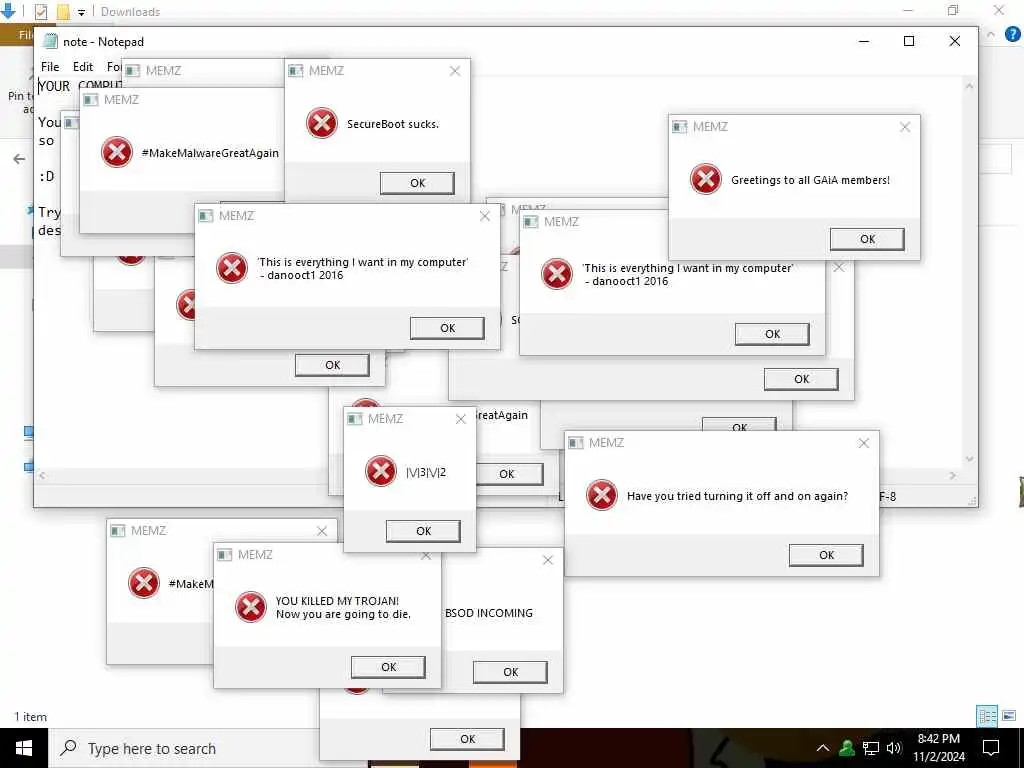Click the 'Downloads' Explorer window title
The width and height of the screenshot is (1024, 768).
click(x=131, y=12)
